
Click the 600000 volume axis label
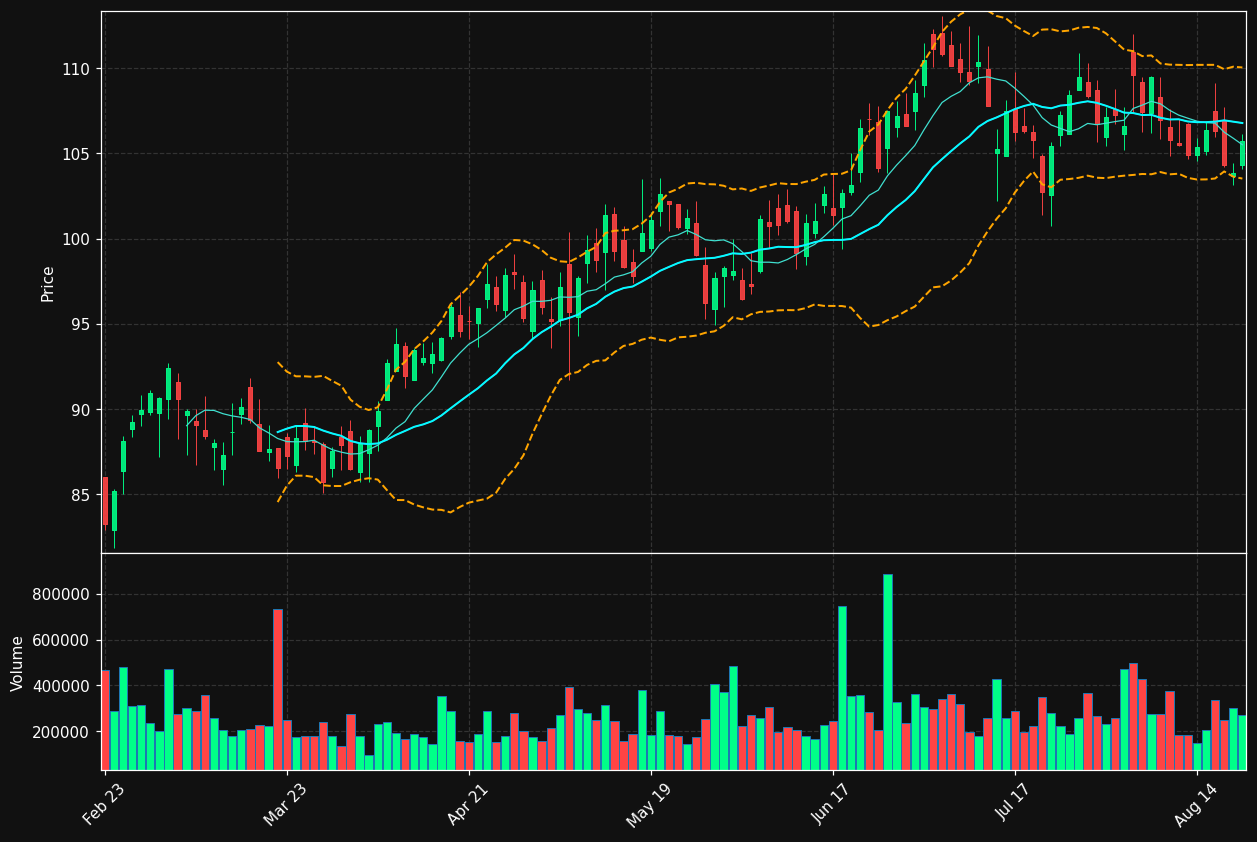pos(62,641)
